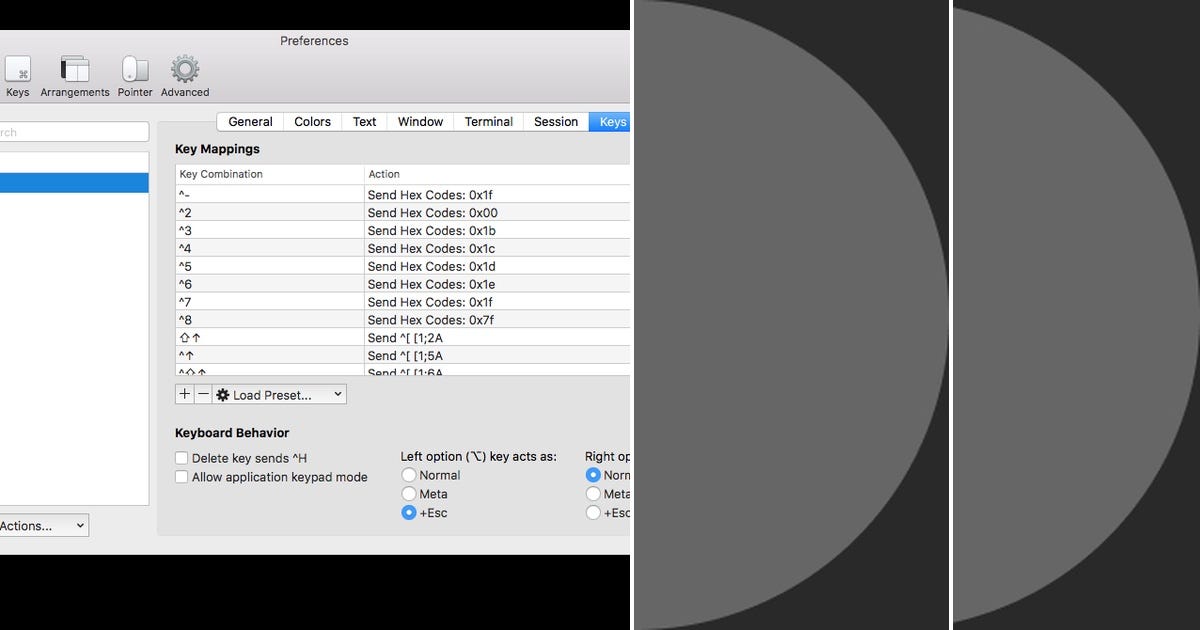
Task: Remove key mapping with minus button
Action: (x=203, y=394)
